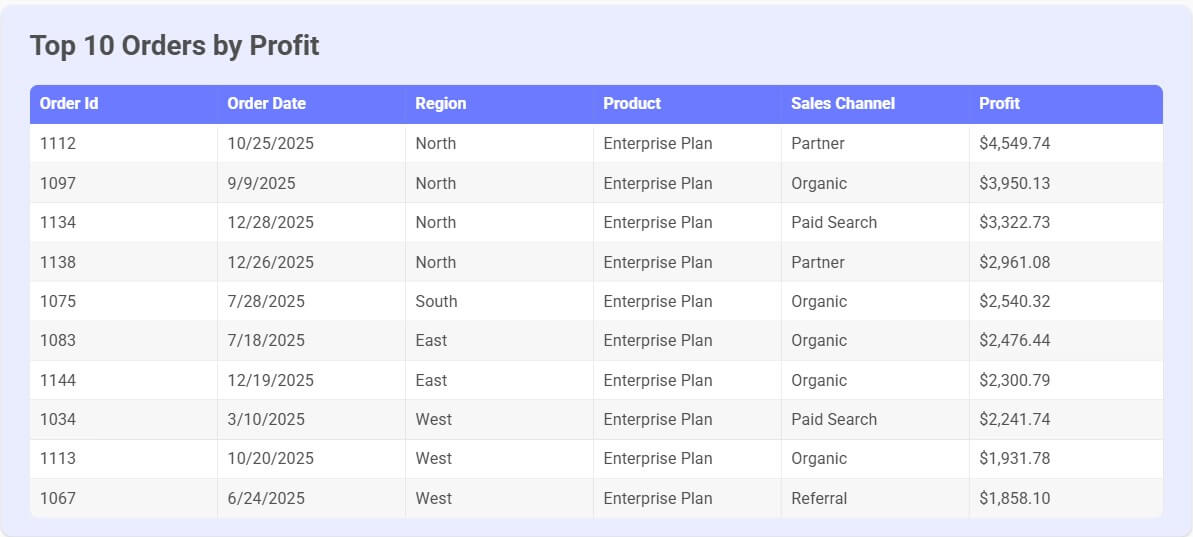This screenshot has width=1193, height=537.
Task: Click the date 6/24/2025
Action: 266,498
